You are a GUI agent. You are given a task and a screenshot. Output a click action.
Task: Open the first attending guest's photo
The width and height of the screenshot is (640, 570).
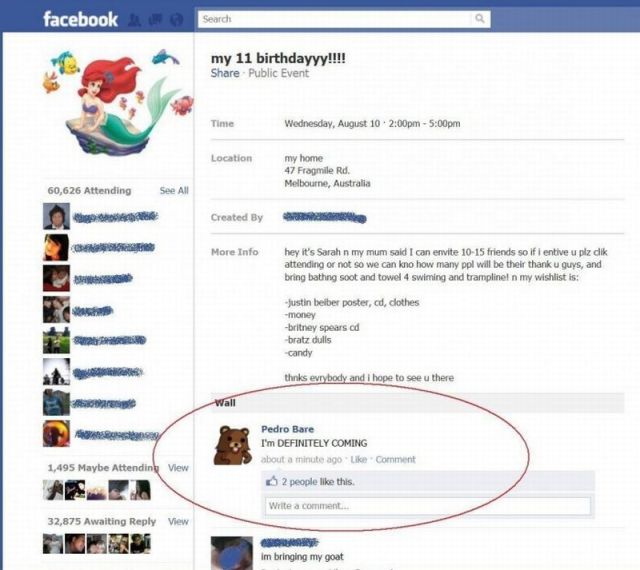pyautogui.click(x=56, y=216)
